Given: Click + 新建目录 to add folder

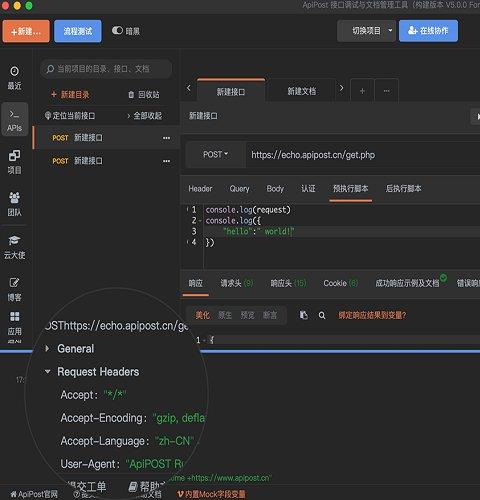Looking at the screenshot, I should point(70,95).
